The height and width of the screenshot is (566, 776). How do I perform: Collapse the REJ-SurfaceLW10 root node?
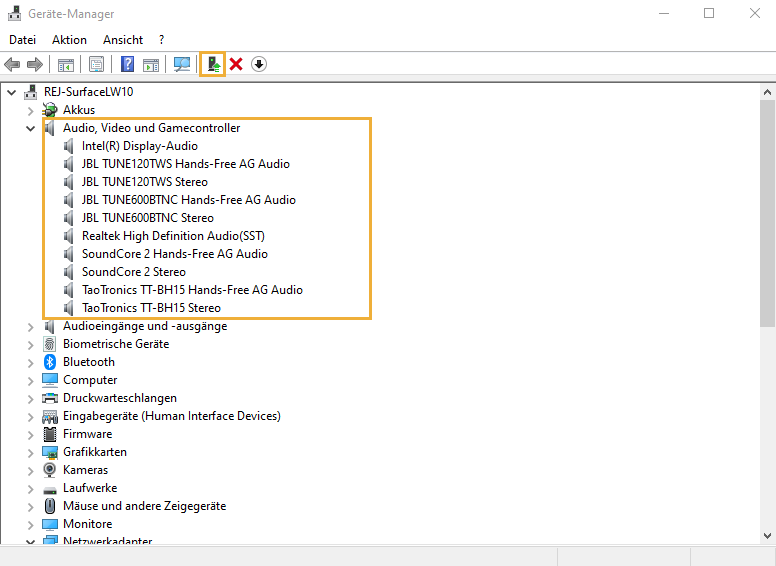(12, 92)
